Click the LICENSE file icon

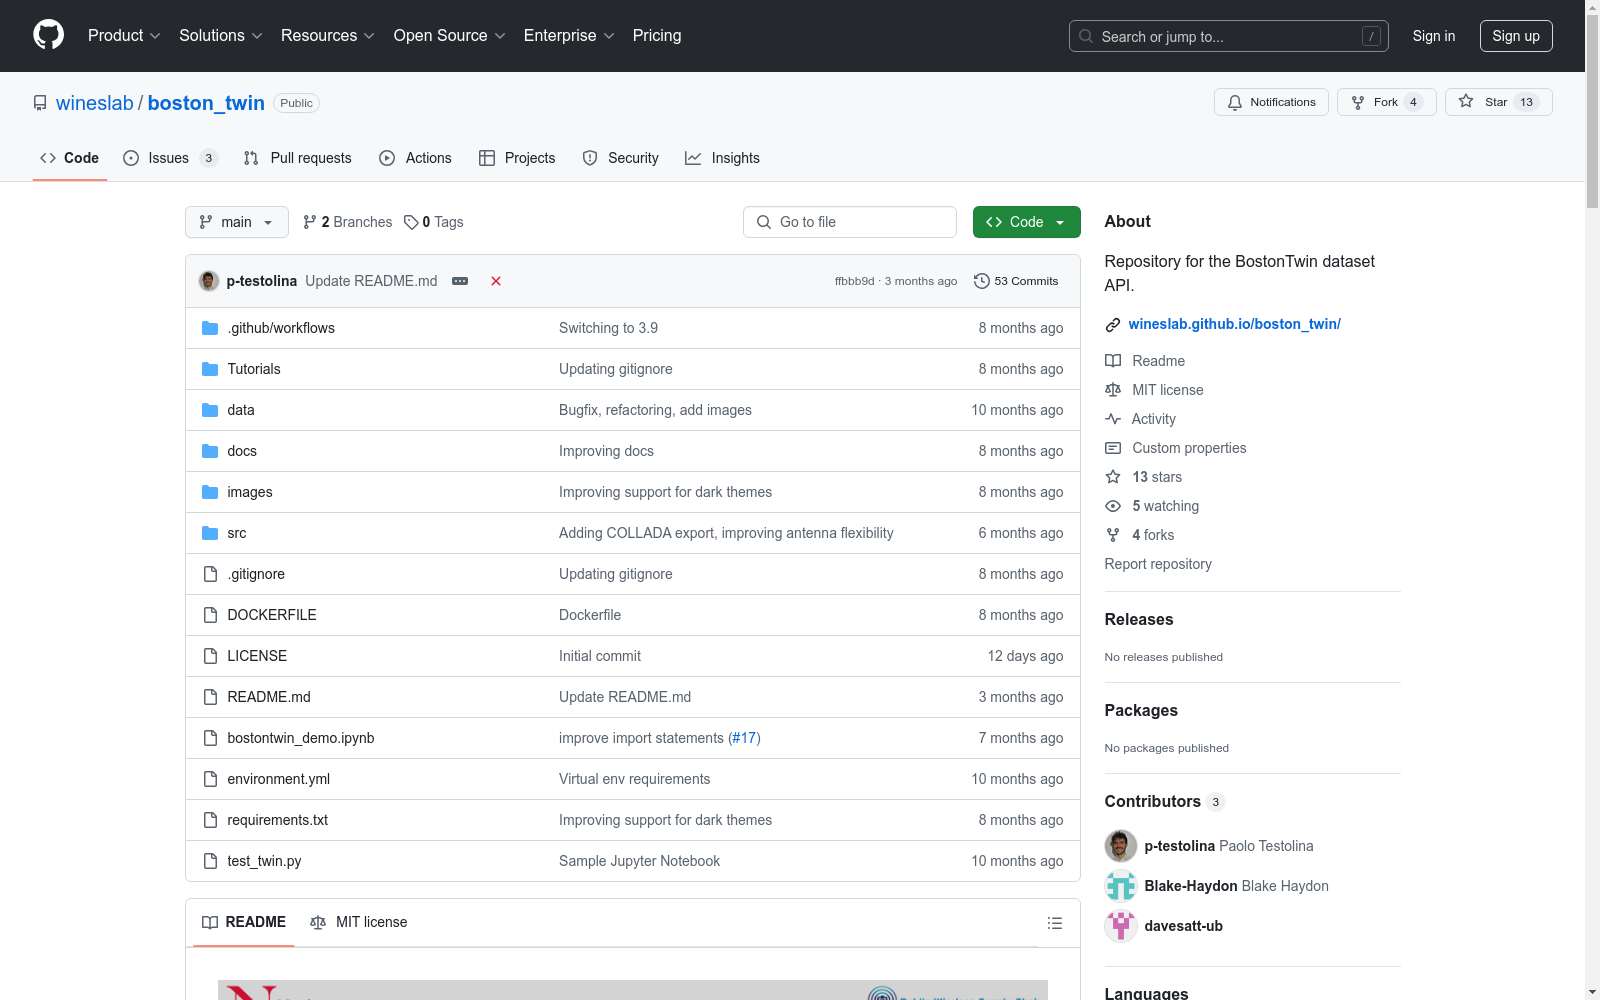[210, 656]
